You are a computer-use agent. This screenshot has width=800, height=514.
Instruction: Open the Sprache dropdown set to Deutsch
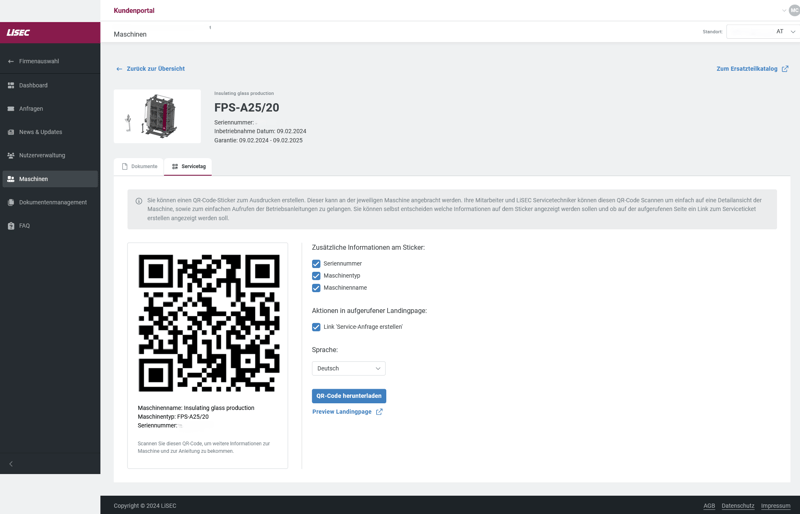348,369
